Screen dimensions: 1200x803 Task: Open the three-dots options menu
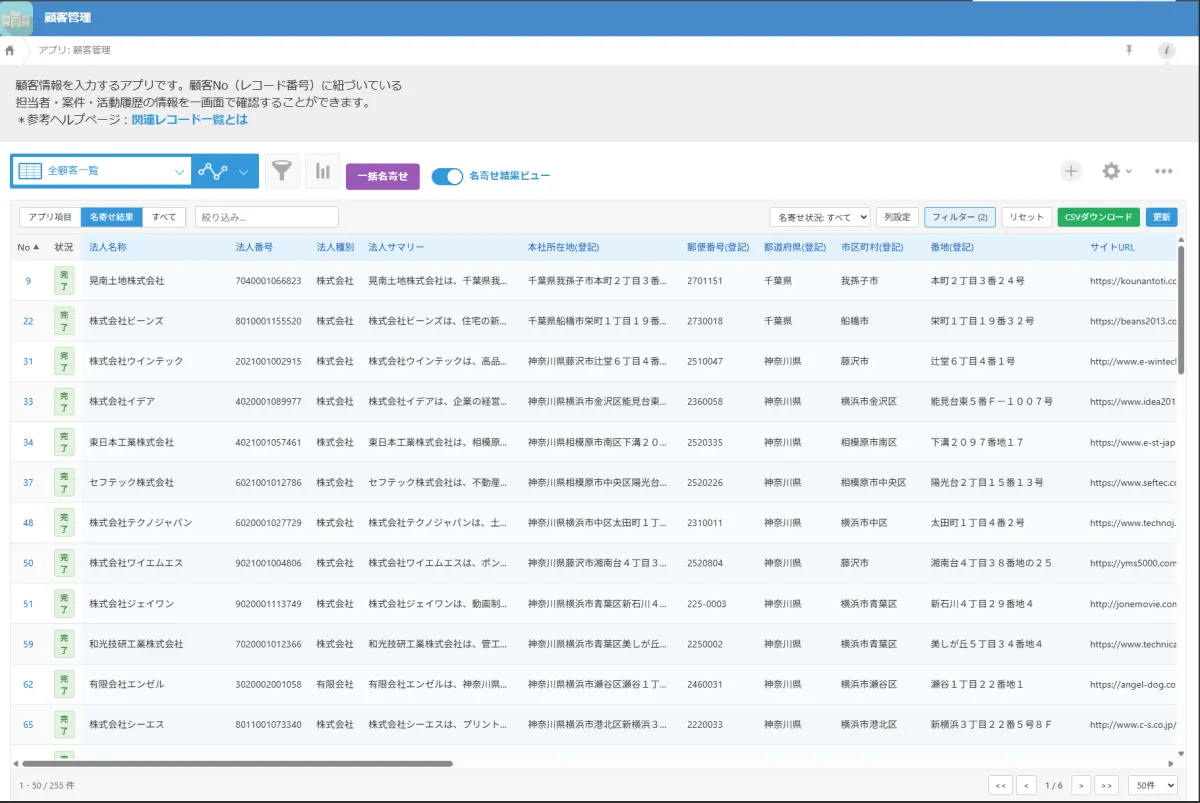click(1163, 171)
